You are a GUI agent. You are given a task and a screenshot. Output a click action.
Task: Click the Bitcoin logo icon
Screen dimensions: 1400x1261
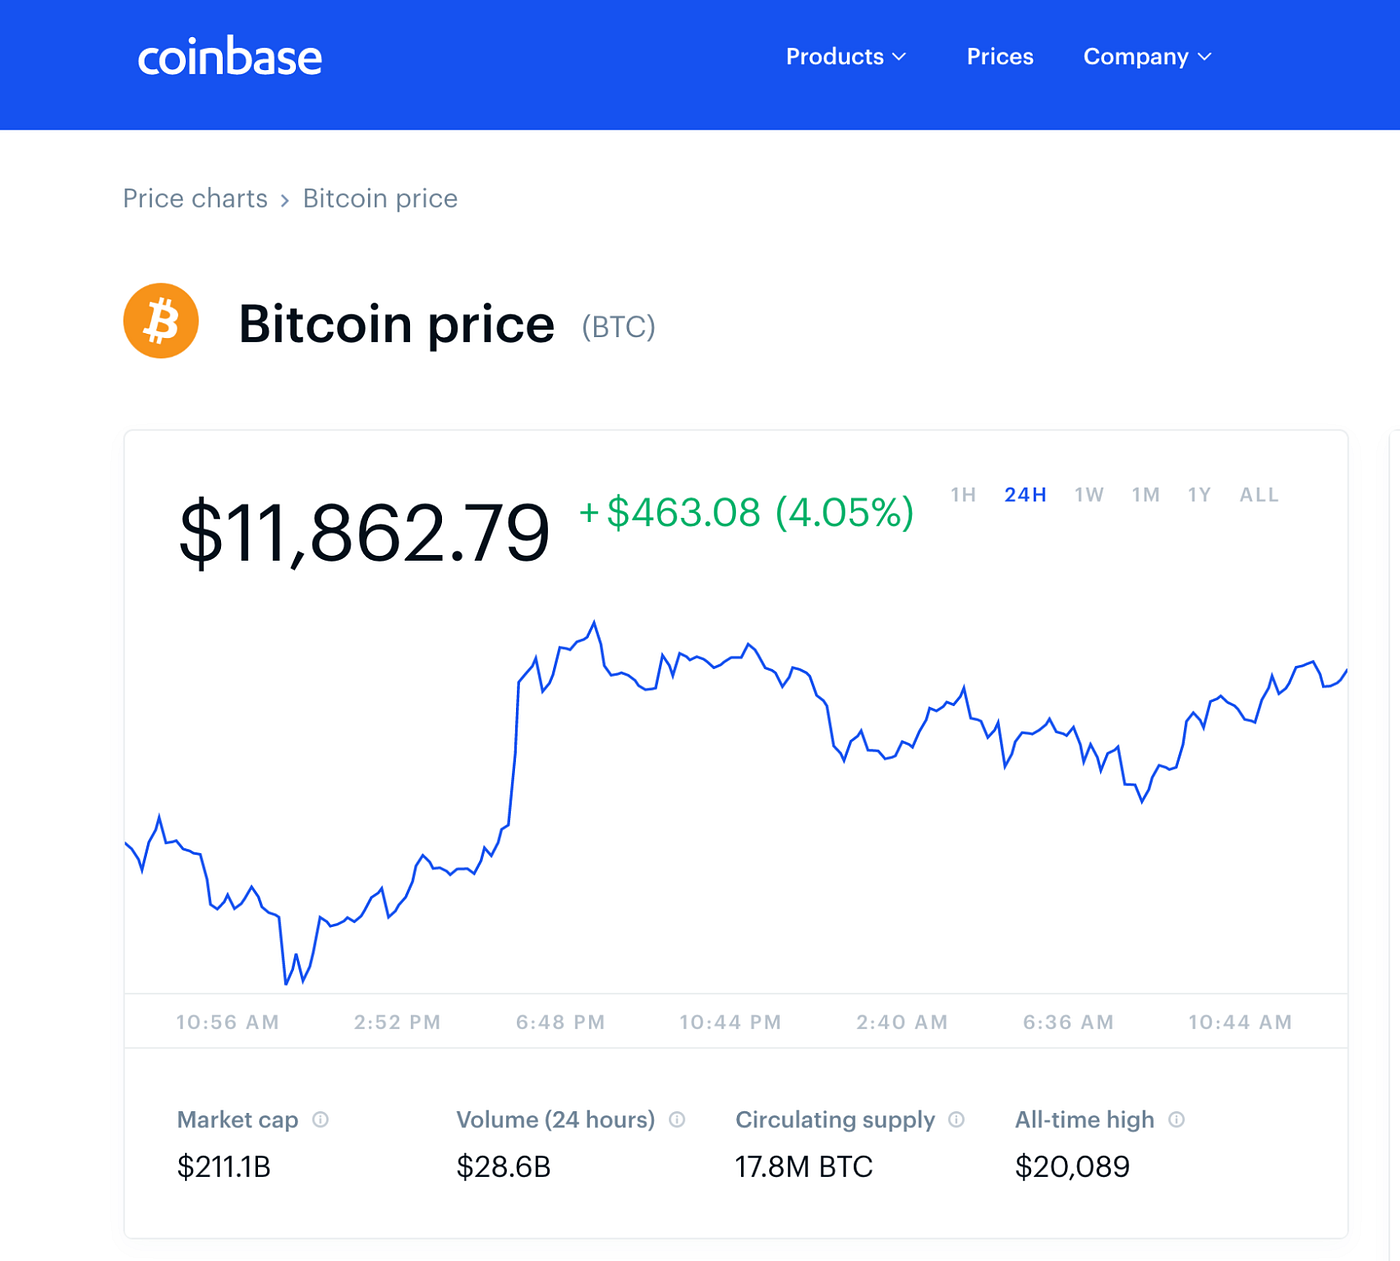[161, 320]
